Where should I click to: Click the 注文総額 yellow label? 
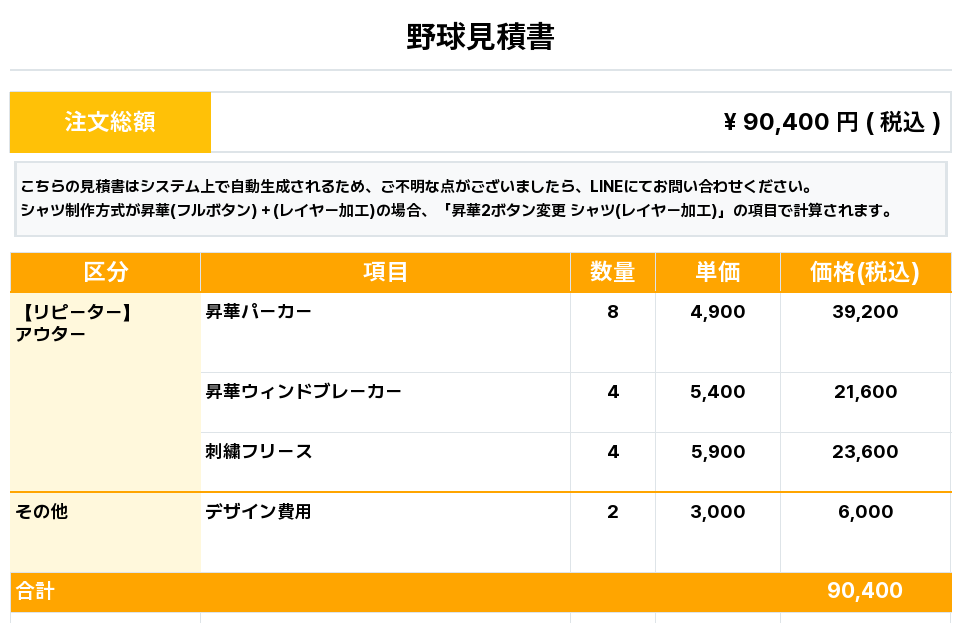point(110,122)
